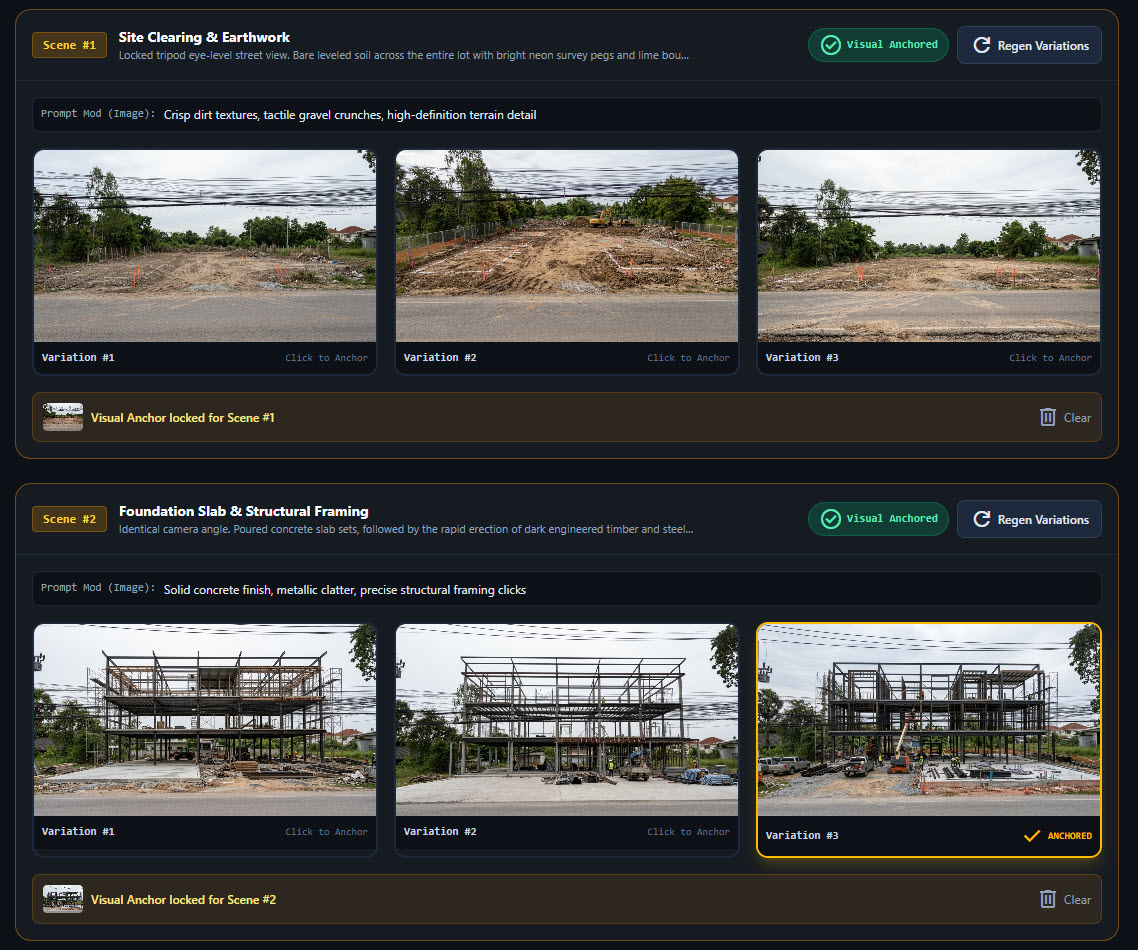Click to Anchor Scene #1 Variation #3
Viewport: 1138px width, 950px height.
coord(1050,358)
